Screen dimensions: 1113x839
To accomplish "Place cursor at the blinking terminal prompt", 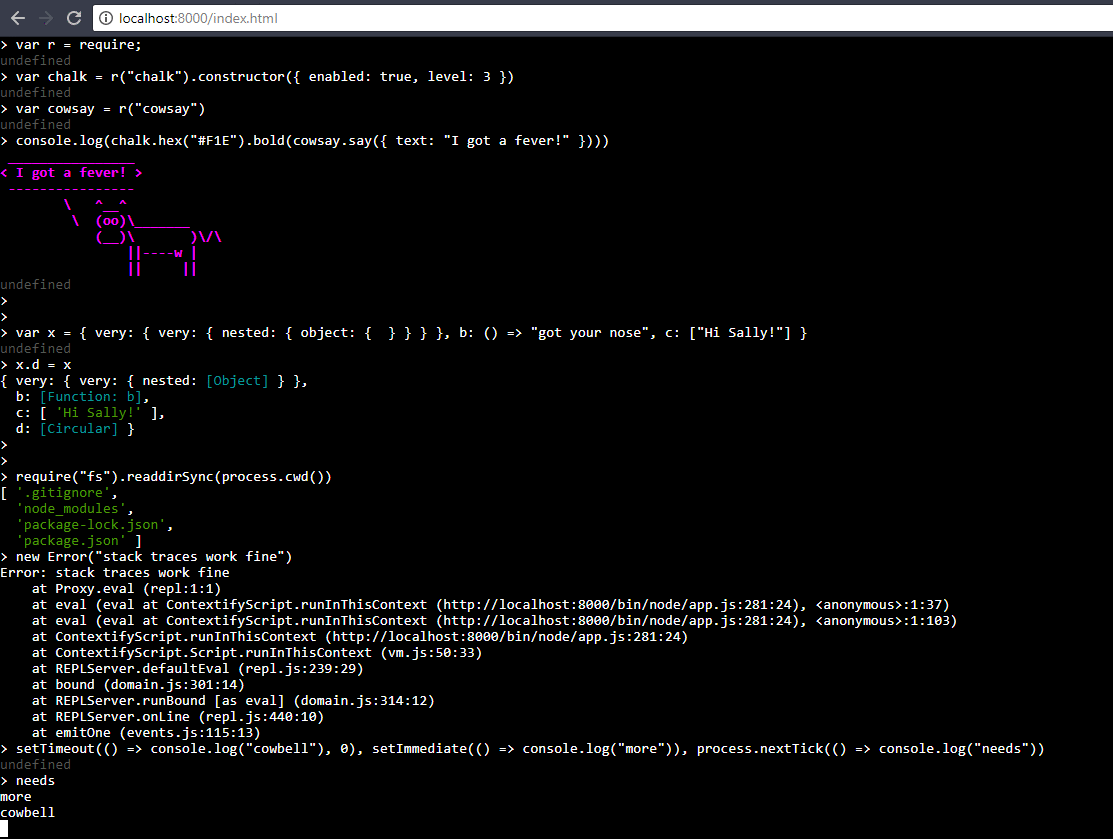I will point(8,830).
